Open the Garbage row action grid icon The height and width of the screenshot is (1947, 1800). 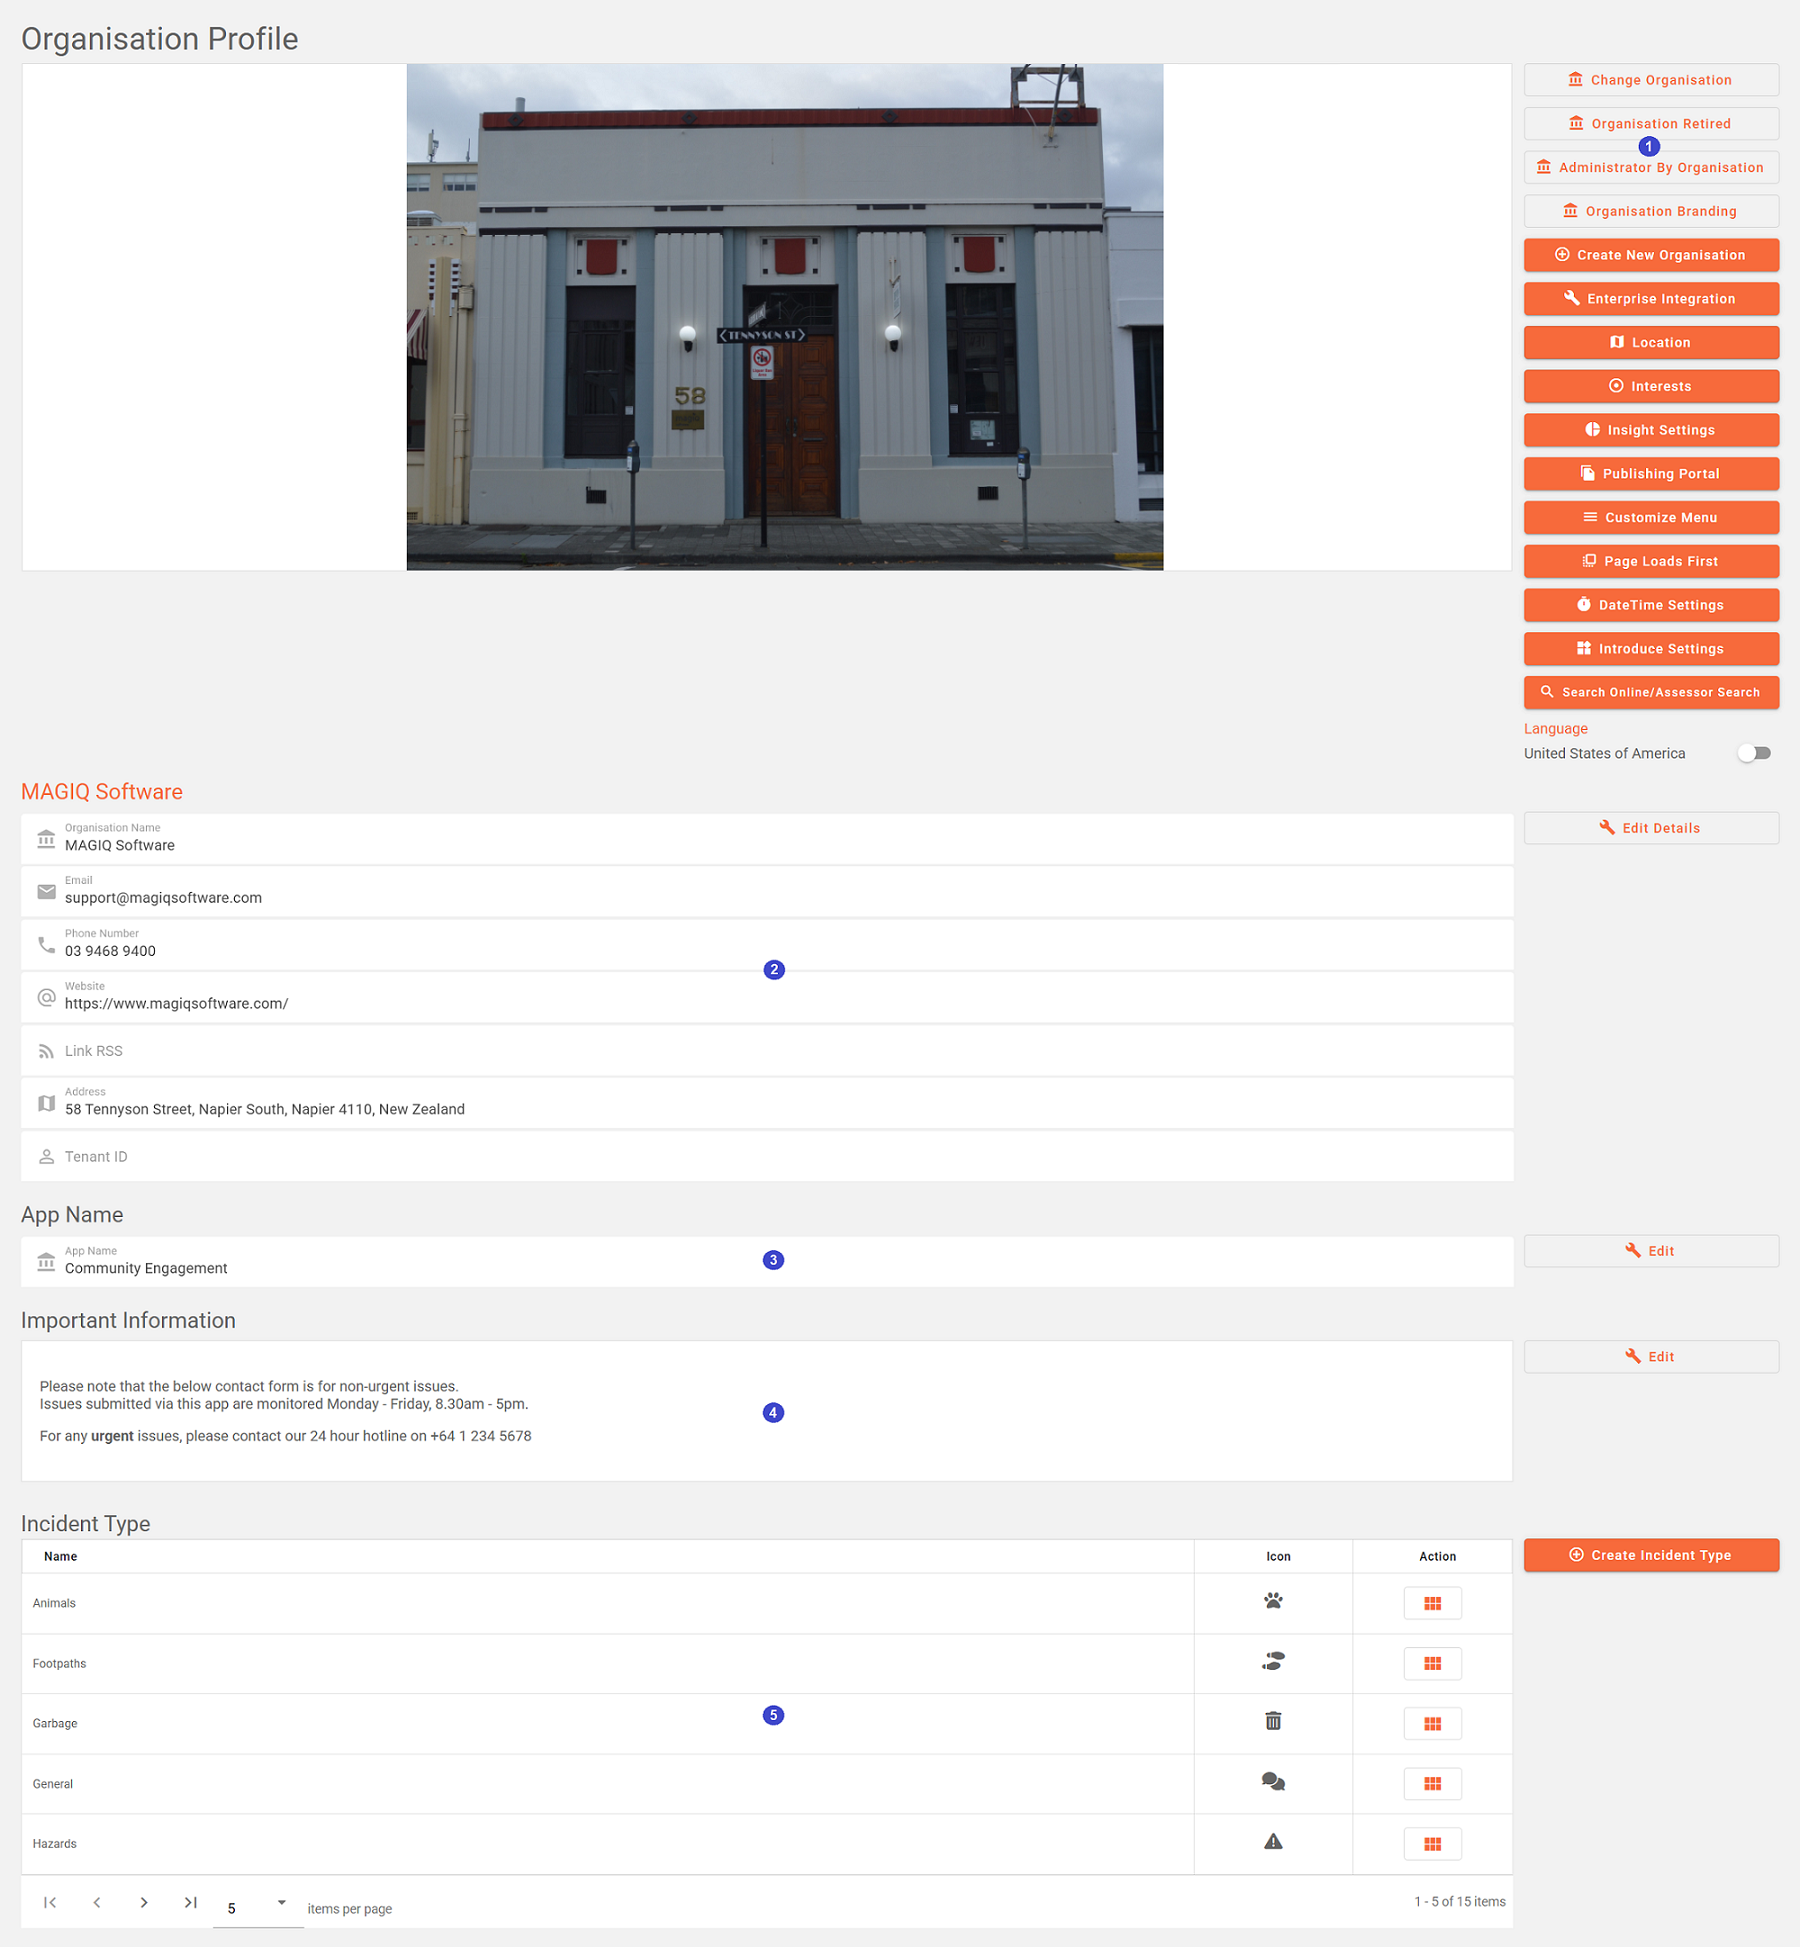coord(1432,1723)
